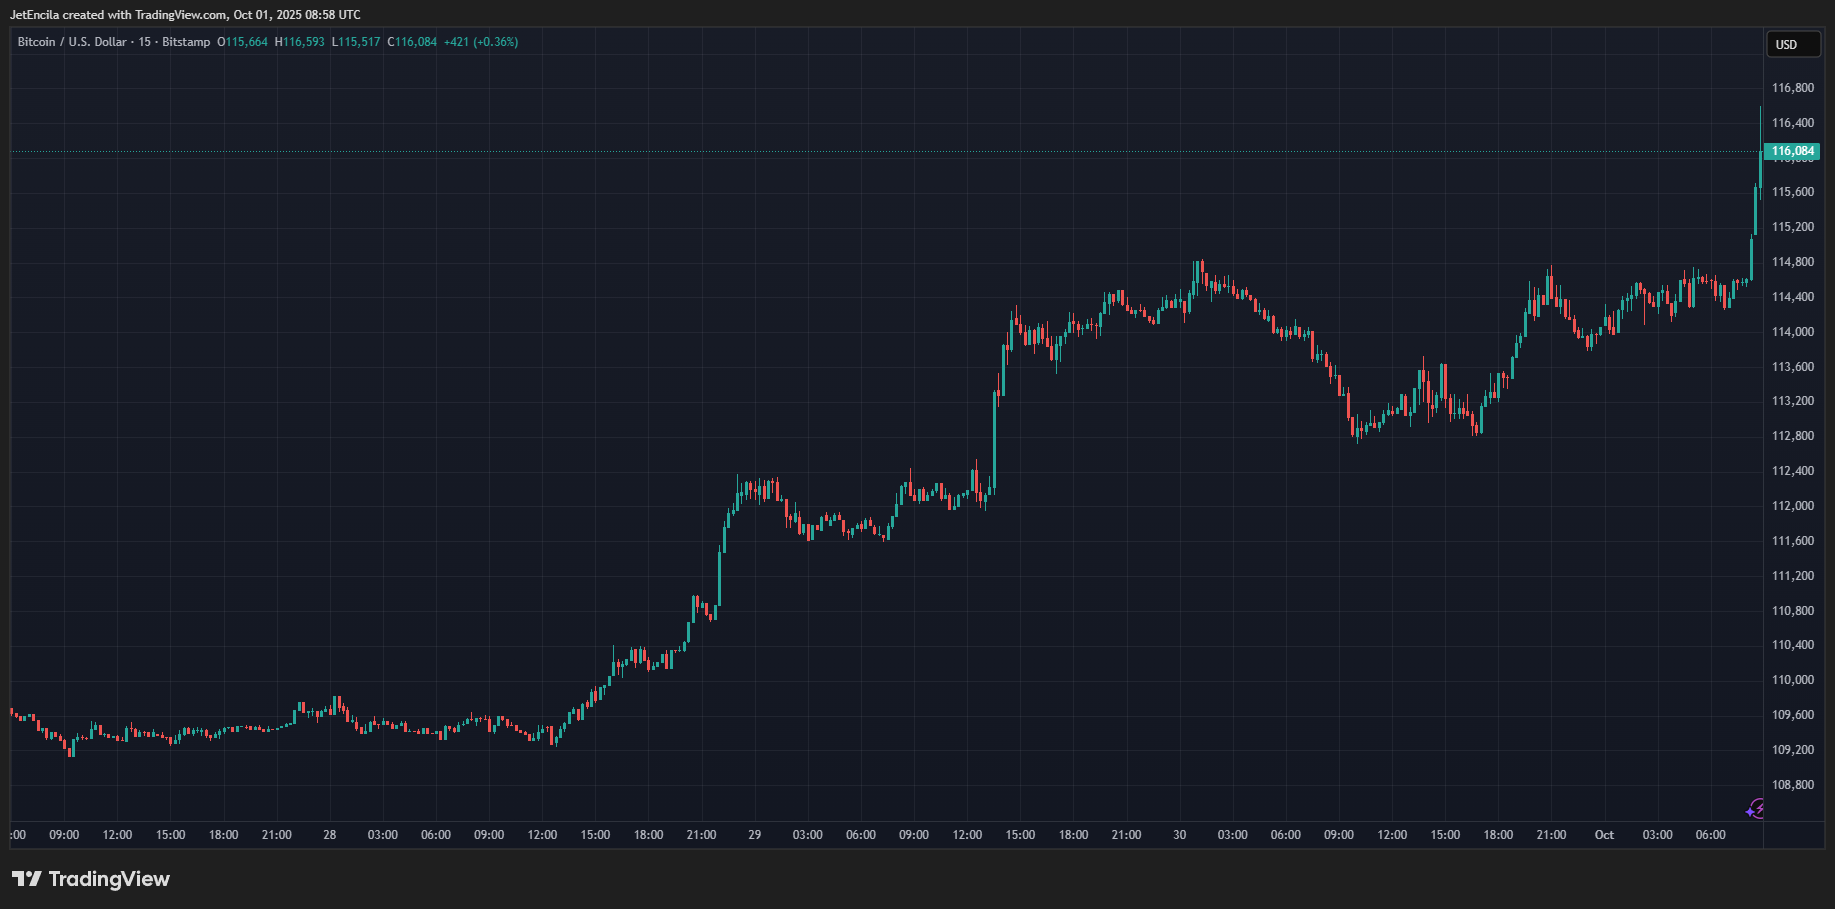Screen dimensions: 1835x909
Task: Click the purple lightning bolt icon on chart
Action: point(1755,809)
